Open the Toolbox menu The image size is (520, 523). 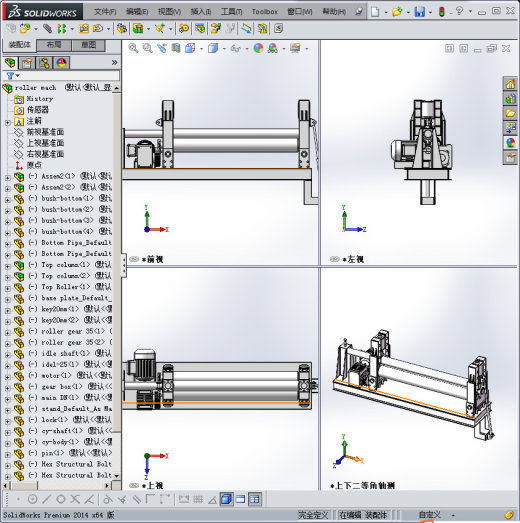[265, 12]
